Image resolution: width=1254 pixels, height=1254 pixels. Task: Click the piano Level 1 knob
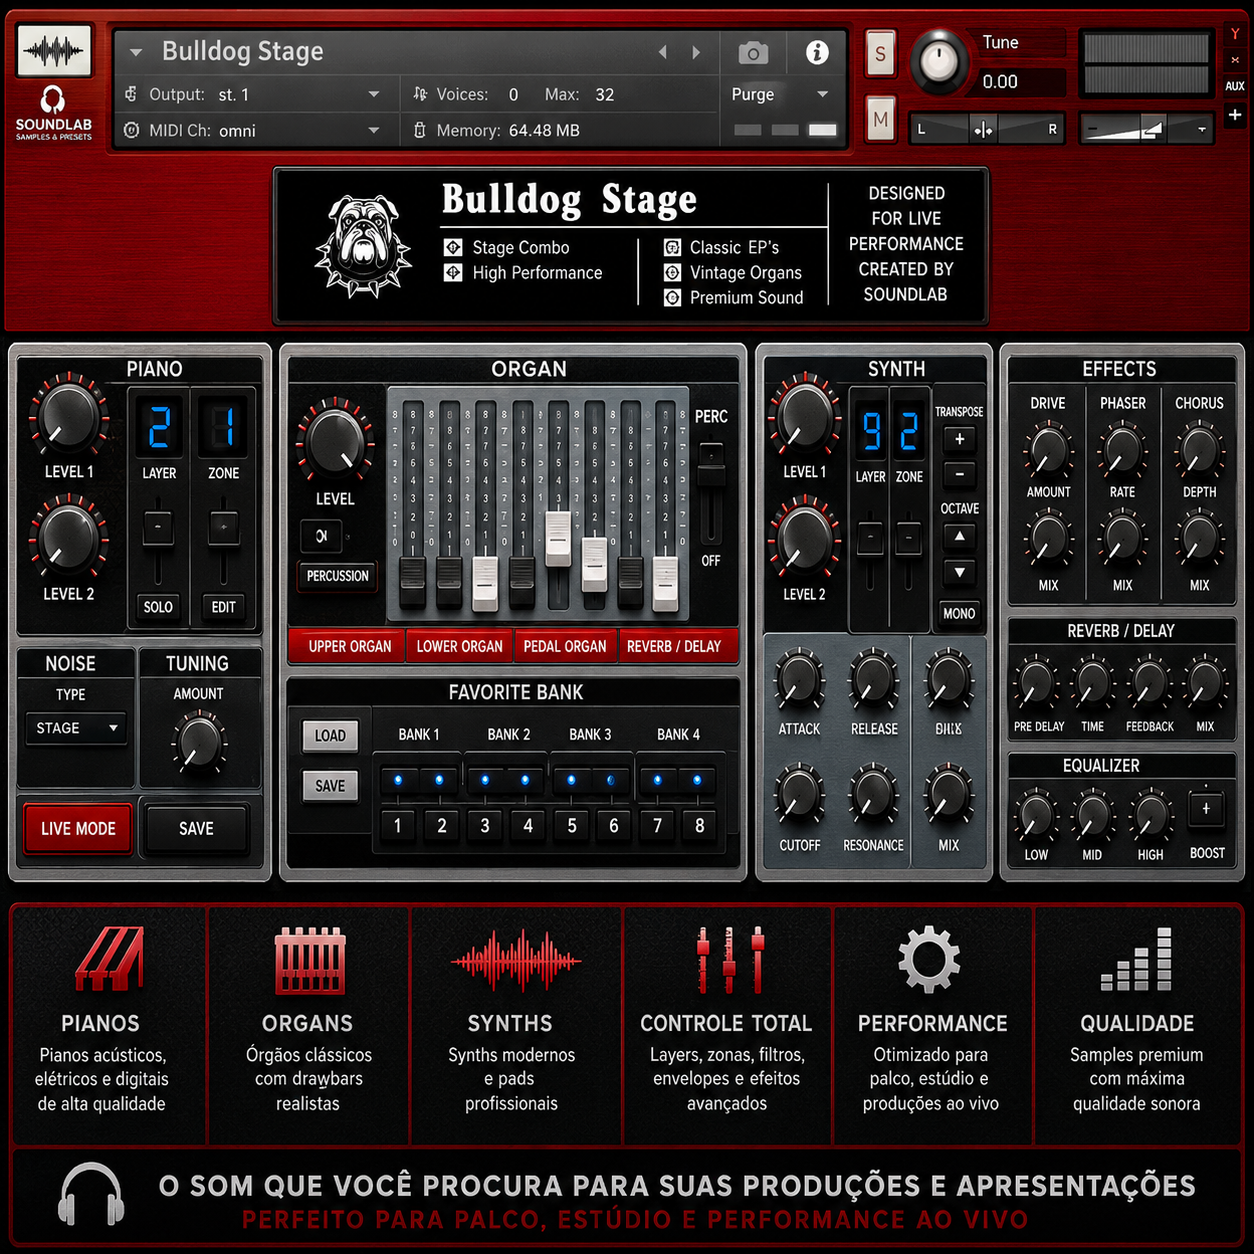coord(67,418)
